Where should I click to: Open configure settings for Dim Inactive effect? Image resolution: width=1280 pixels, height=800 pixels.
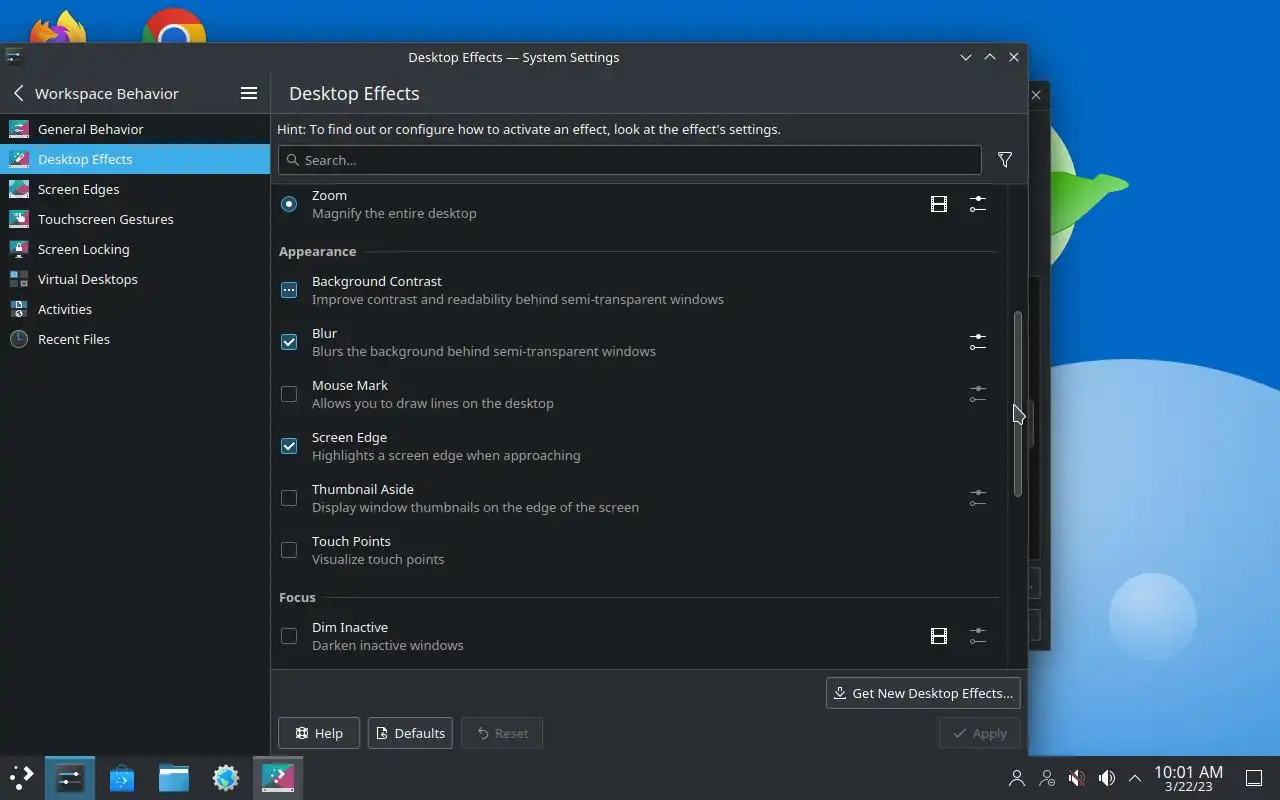978,636
